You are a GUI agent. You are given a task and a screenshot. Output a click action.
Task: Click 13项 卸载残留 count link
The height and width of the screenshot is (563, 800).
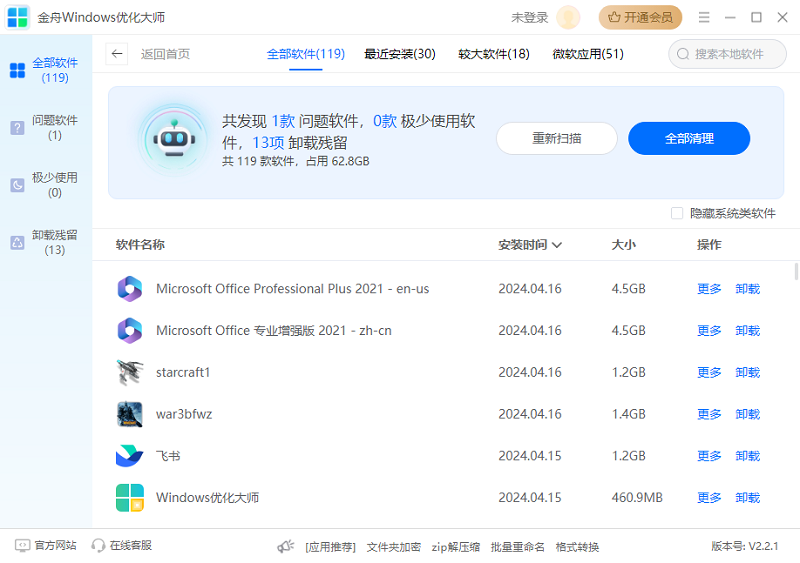pos(268,143)
